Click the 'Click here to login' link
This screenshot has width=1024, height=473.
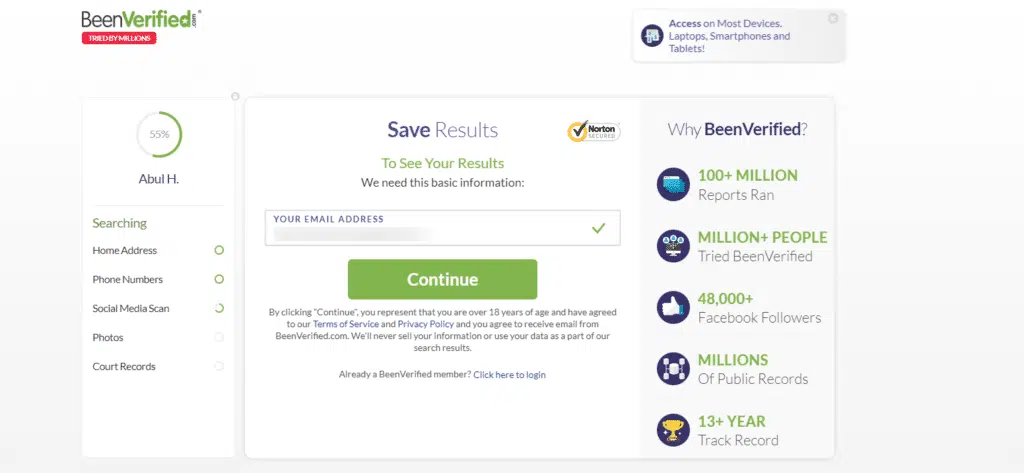click(x=509, y=374)
